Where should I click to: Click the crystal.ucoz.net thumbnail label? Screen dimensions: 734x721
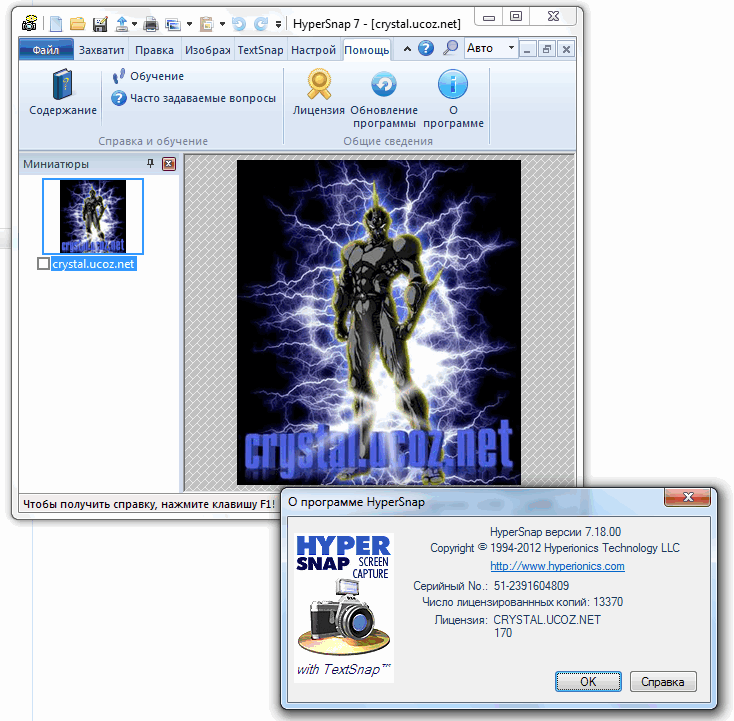pyautogui.click(x=93, y=264)
